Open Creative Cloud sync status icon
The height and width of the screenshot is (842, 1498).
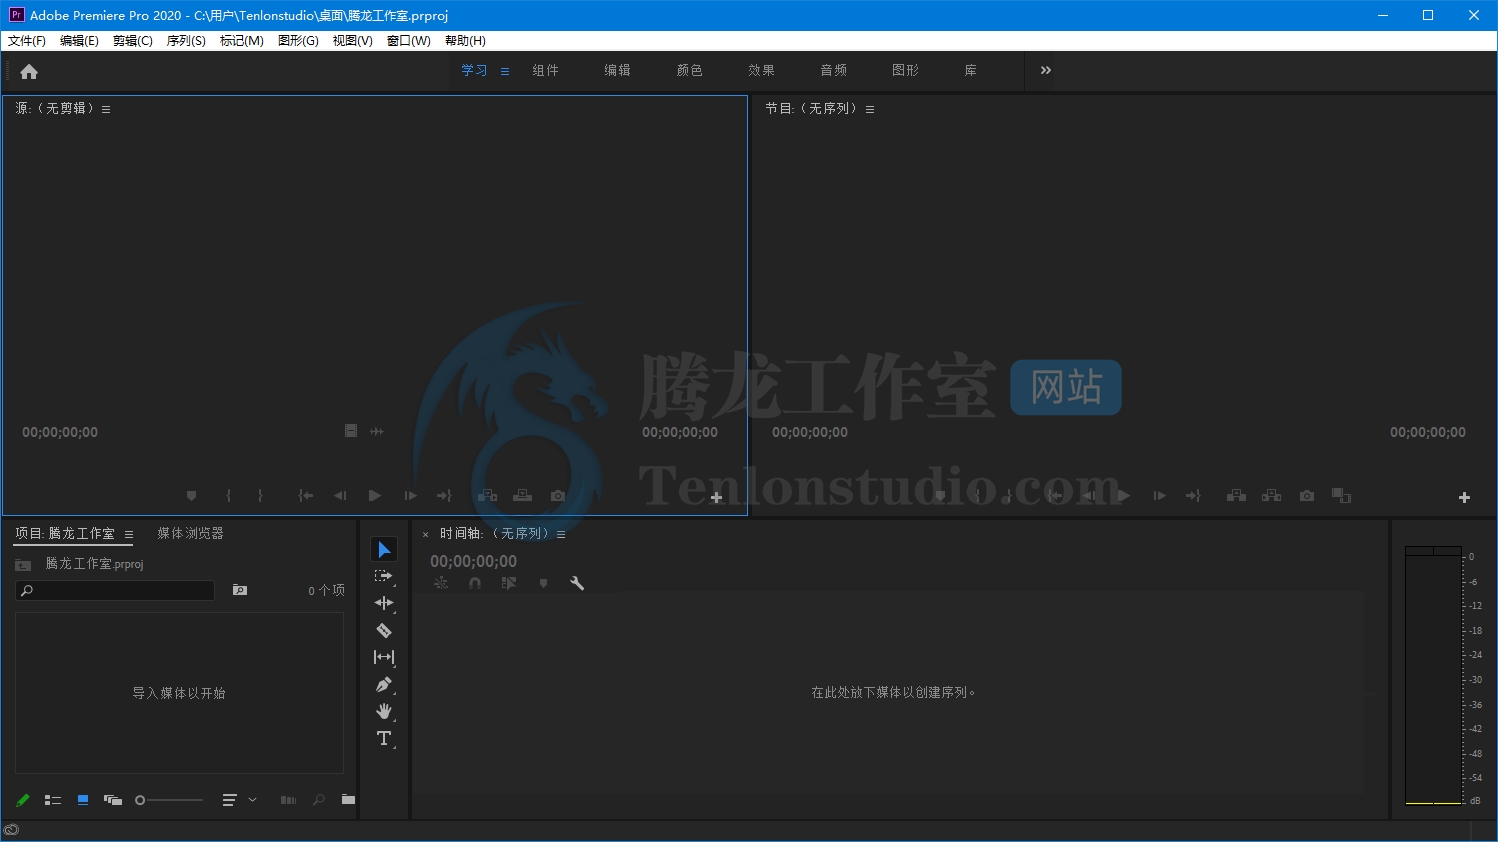tap(11, 830)
